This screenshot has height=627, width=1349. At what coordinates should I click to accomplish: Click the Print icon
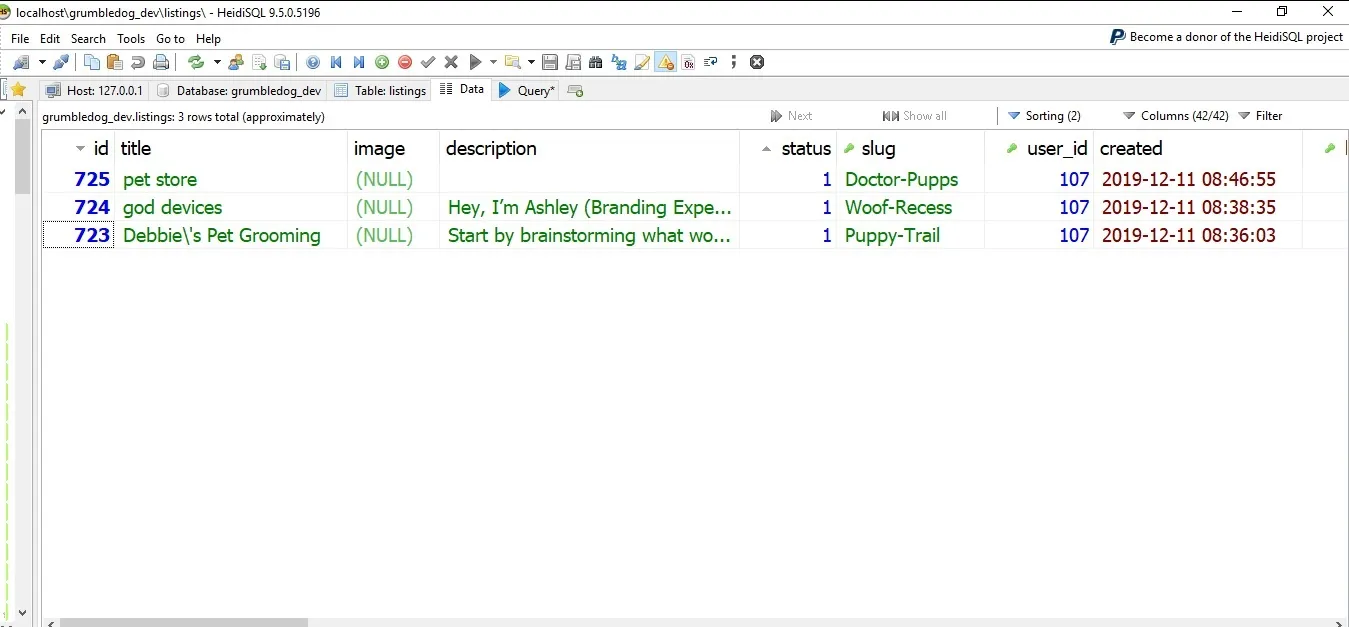[161, 62]
